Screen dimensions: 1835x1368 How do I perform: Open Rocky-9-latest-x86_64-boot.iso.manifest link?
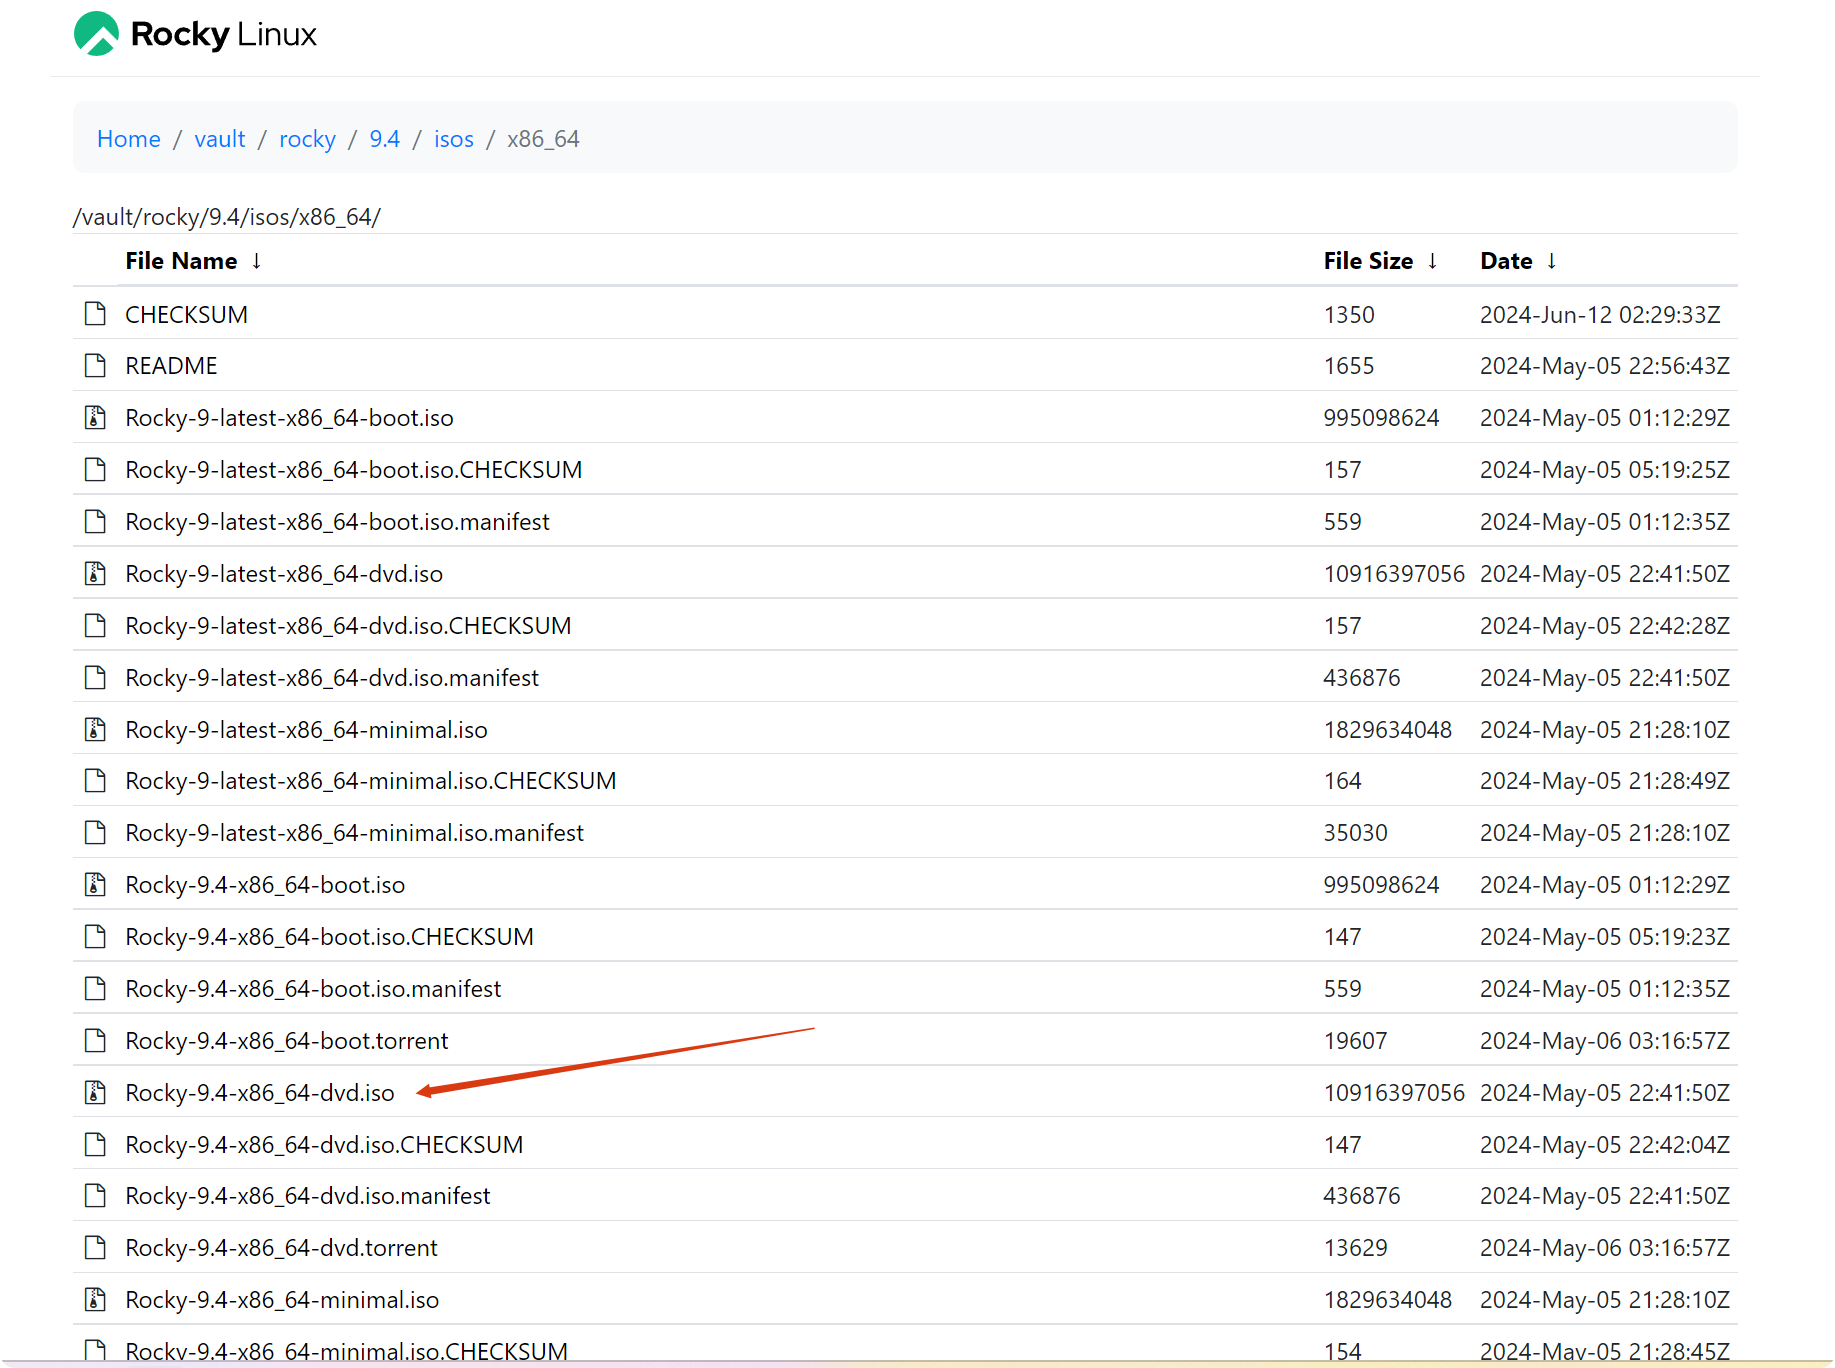(338, 522)
